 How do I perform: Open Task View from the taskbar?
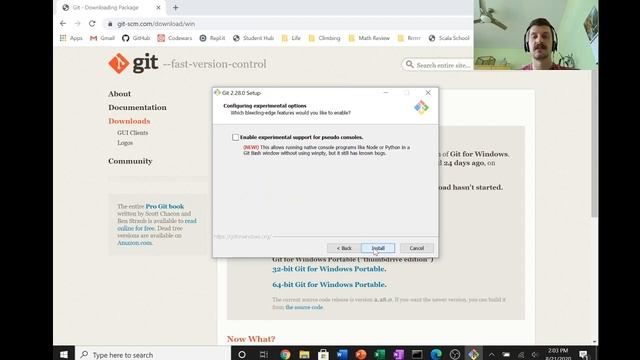[x=264, y=355]
